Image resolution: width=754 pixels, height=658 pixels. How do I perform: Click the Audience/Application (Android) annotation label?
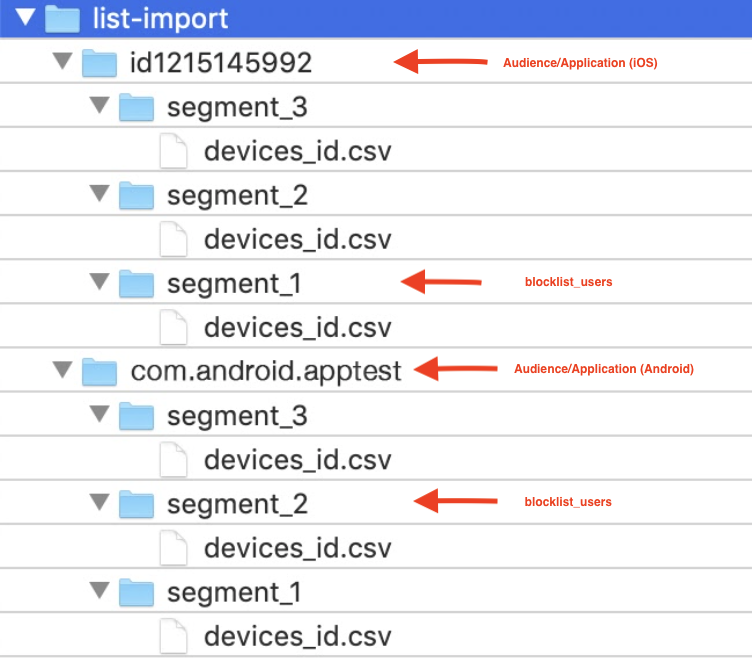pos(604,369)
